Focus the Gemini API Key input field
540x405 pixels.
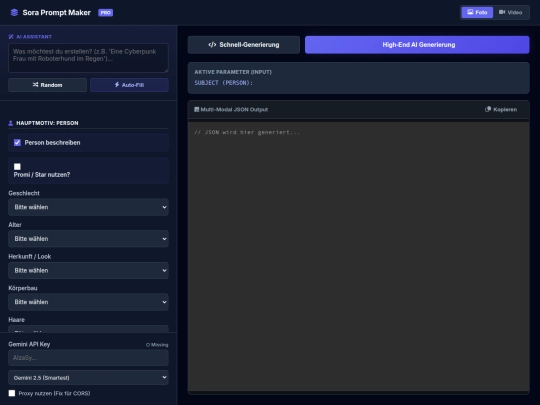pos(88,358)
